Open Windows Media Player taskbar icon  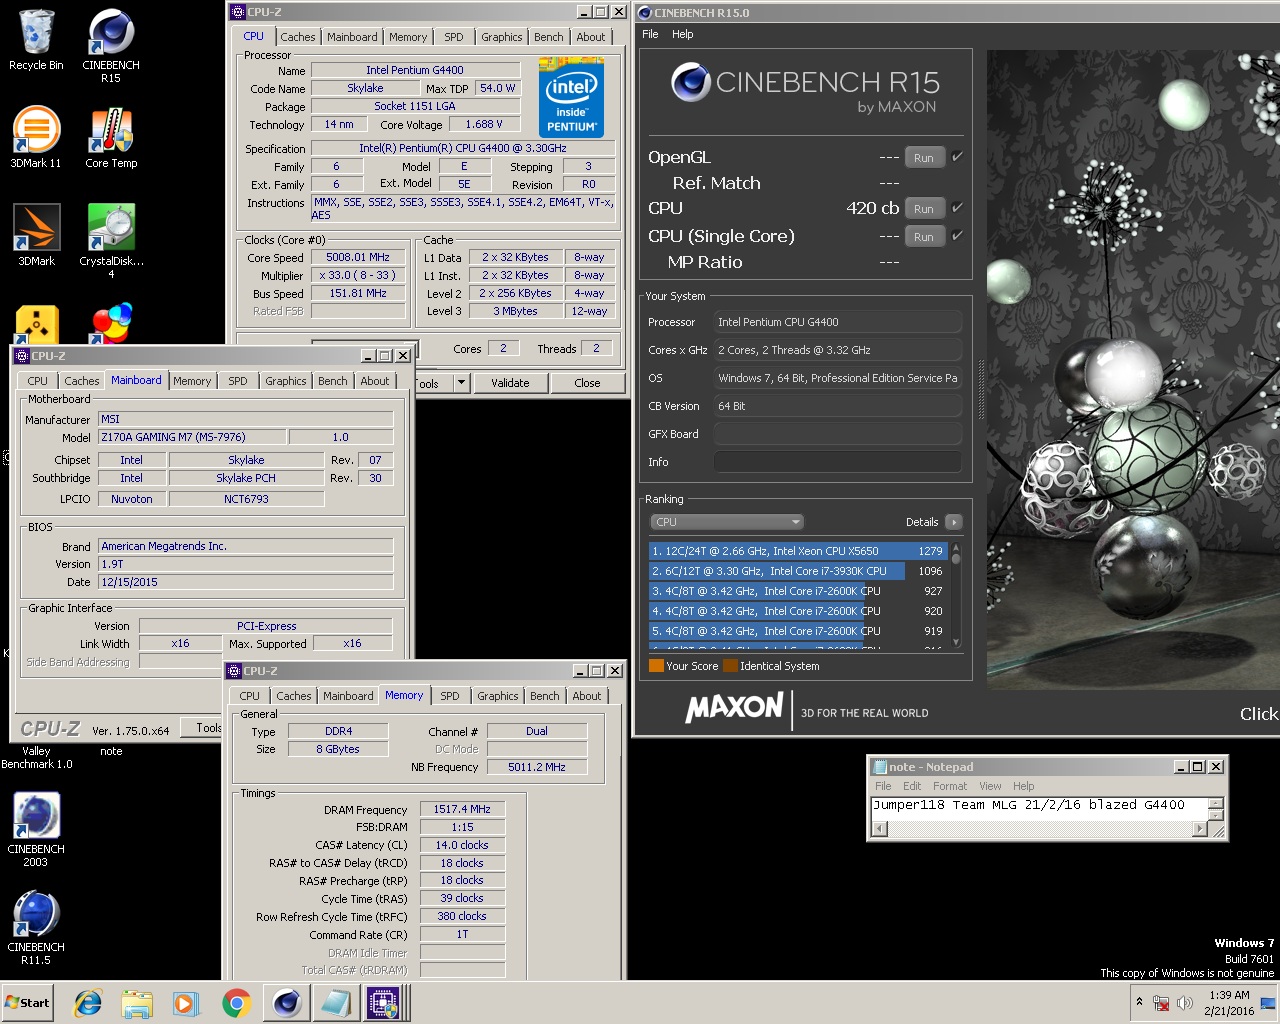[186, 1003]
